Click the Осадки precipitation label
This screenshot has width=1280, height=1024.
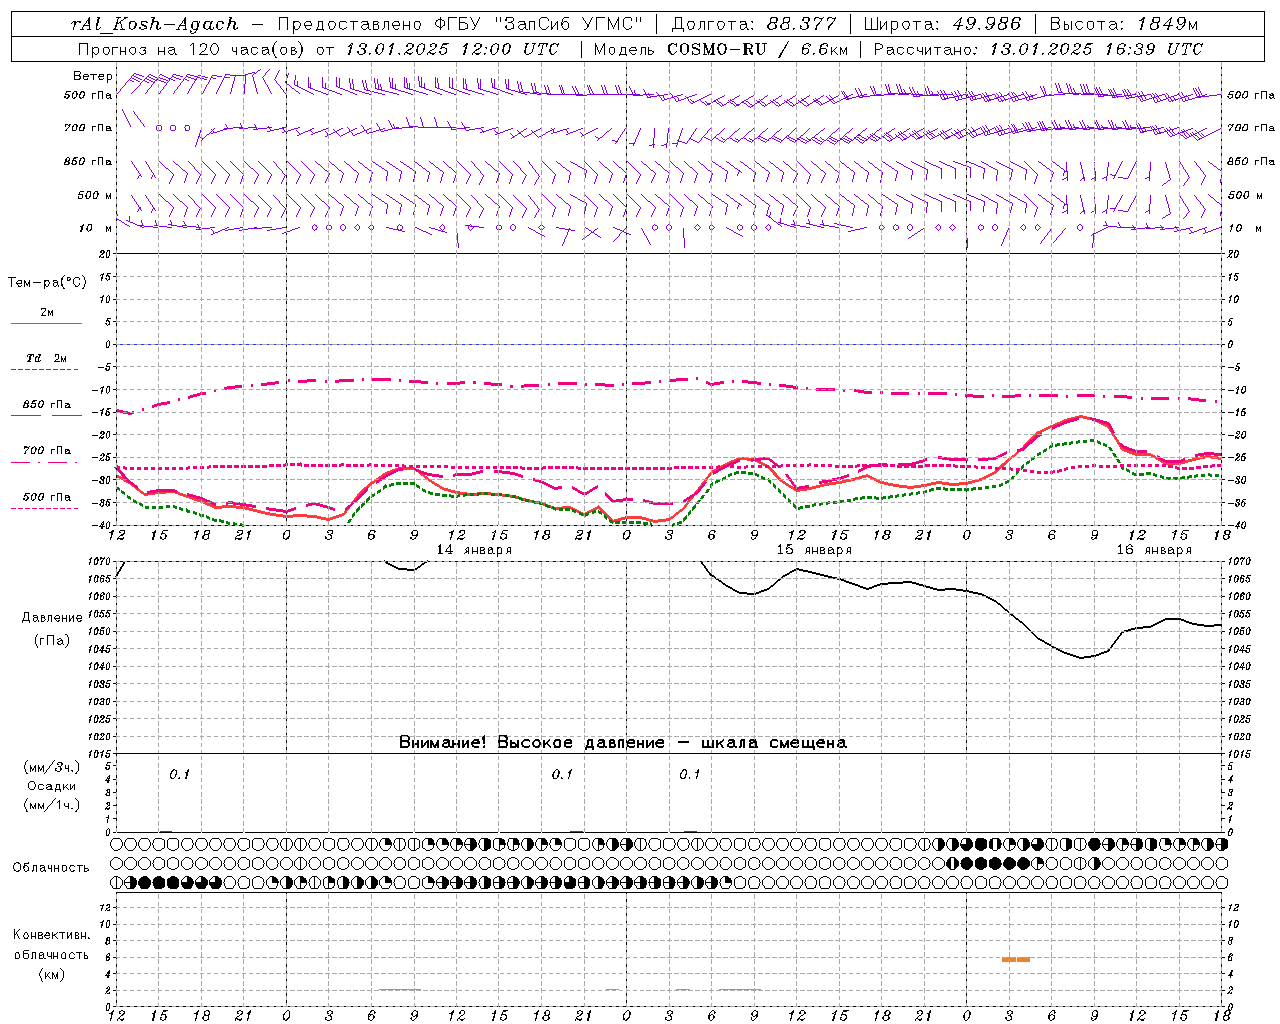point(51,786)
